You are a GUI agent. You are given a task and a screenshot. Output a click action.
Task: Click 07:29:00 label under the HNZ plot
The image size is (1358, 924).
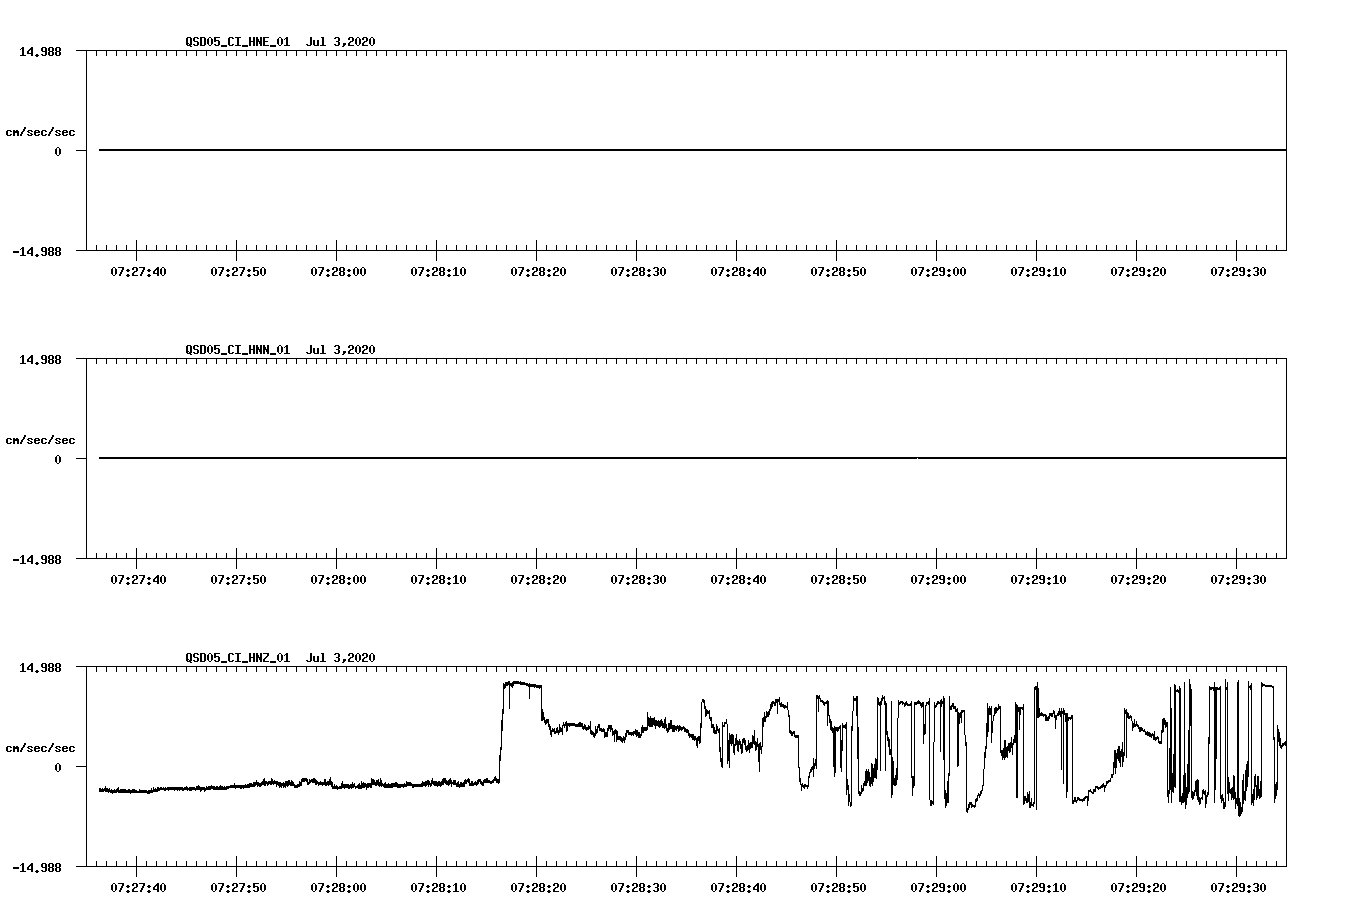(x=938, y=887)
